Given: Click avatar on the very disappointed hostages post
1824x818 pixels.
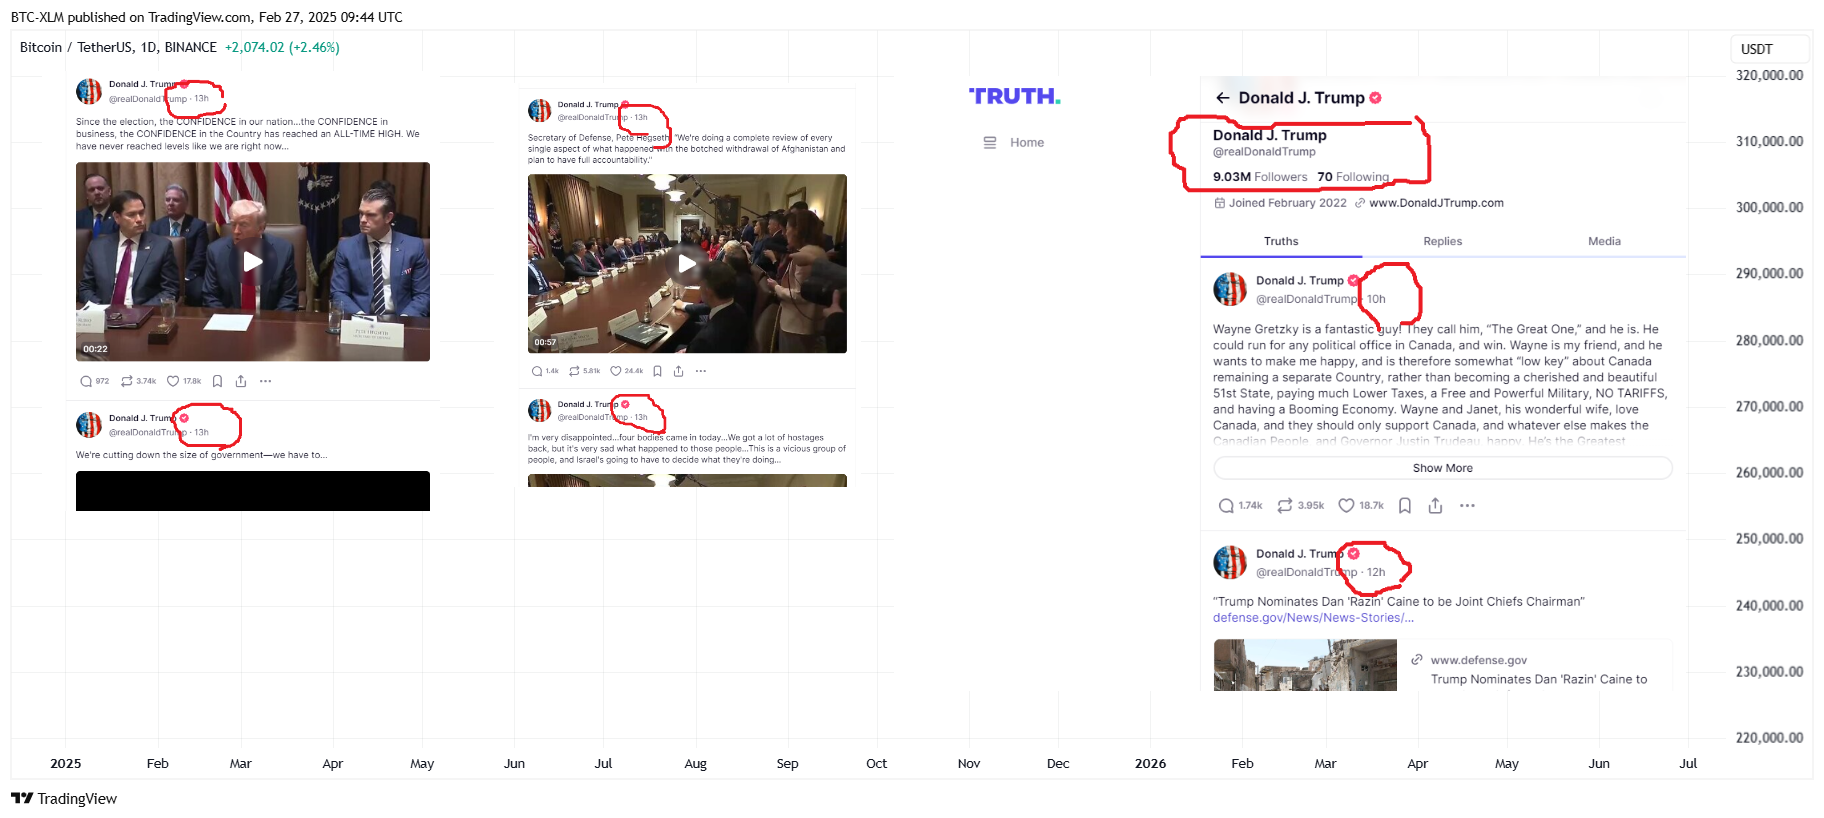Looking at the screenshot, I should pyautogui.click(x=540, y=410).
